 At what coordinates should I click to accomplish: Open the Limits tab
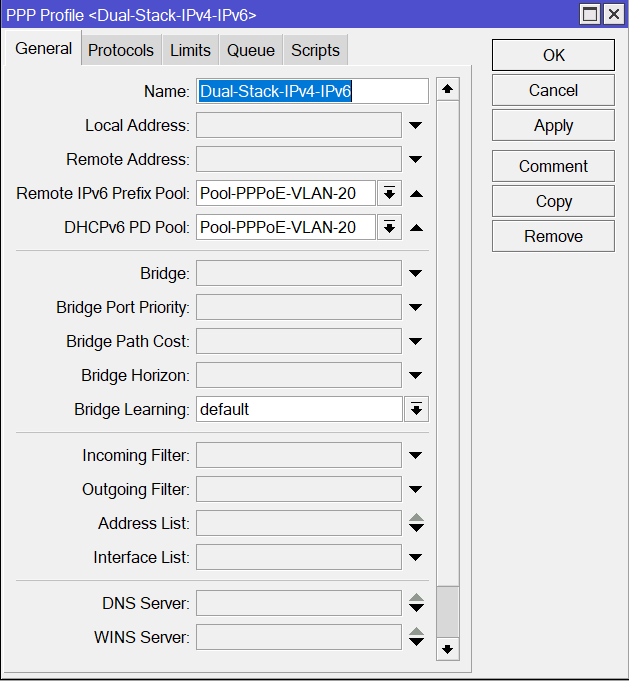190,50
